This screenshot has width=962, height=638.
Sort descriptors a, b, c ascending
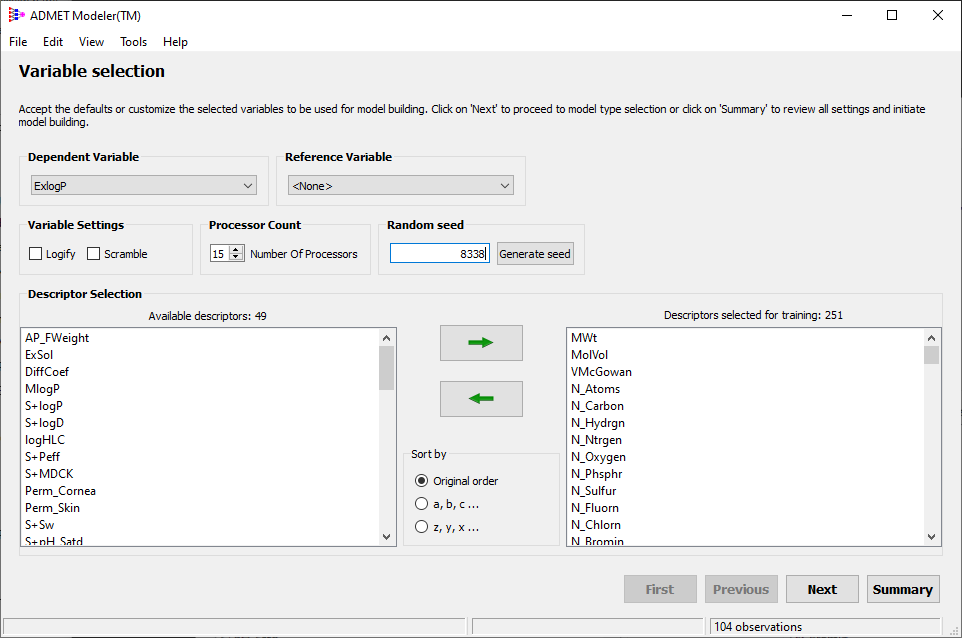point(421,504)
